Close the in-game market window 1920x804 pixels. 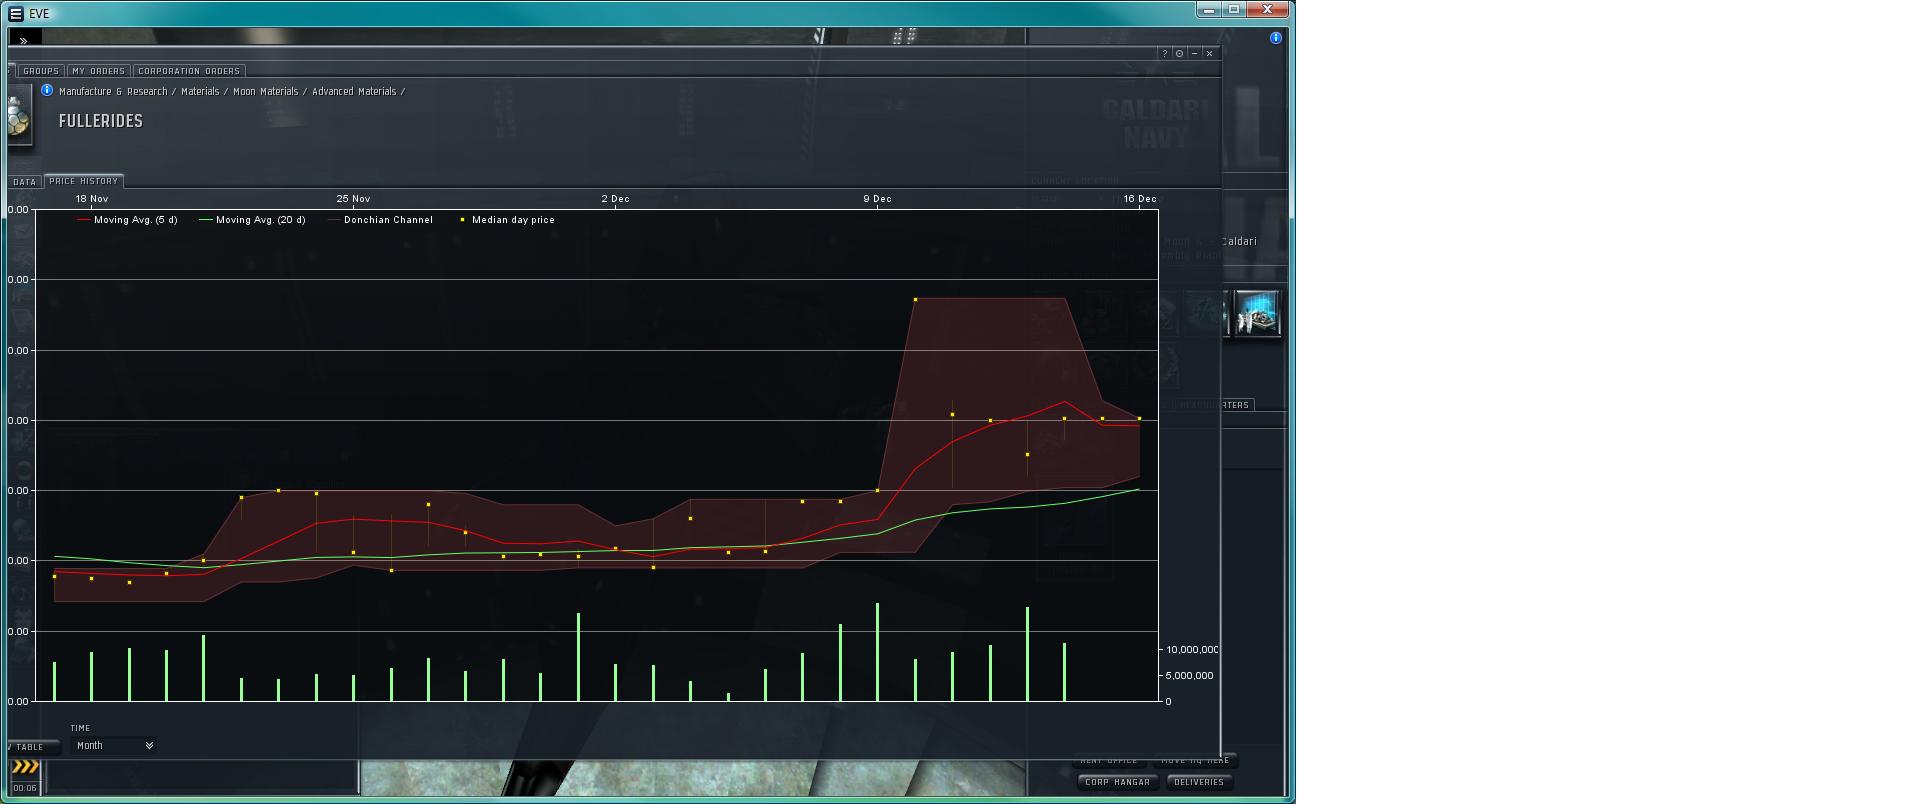tap(1209, 53)
